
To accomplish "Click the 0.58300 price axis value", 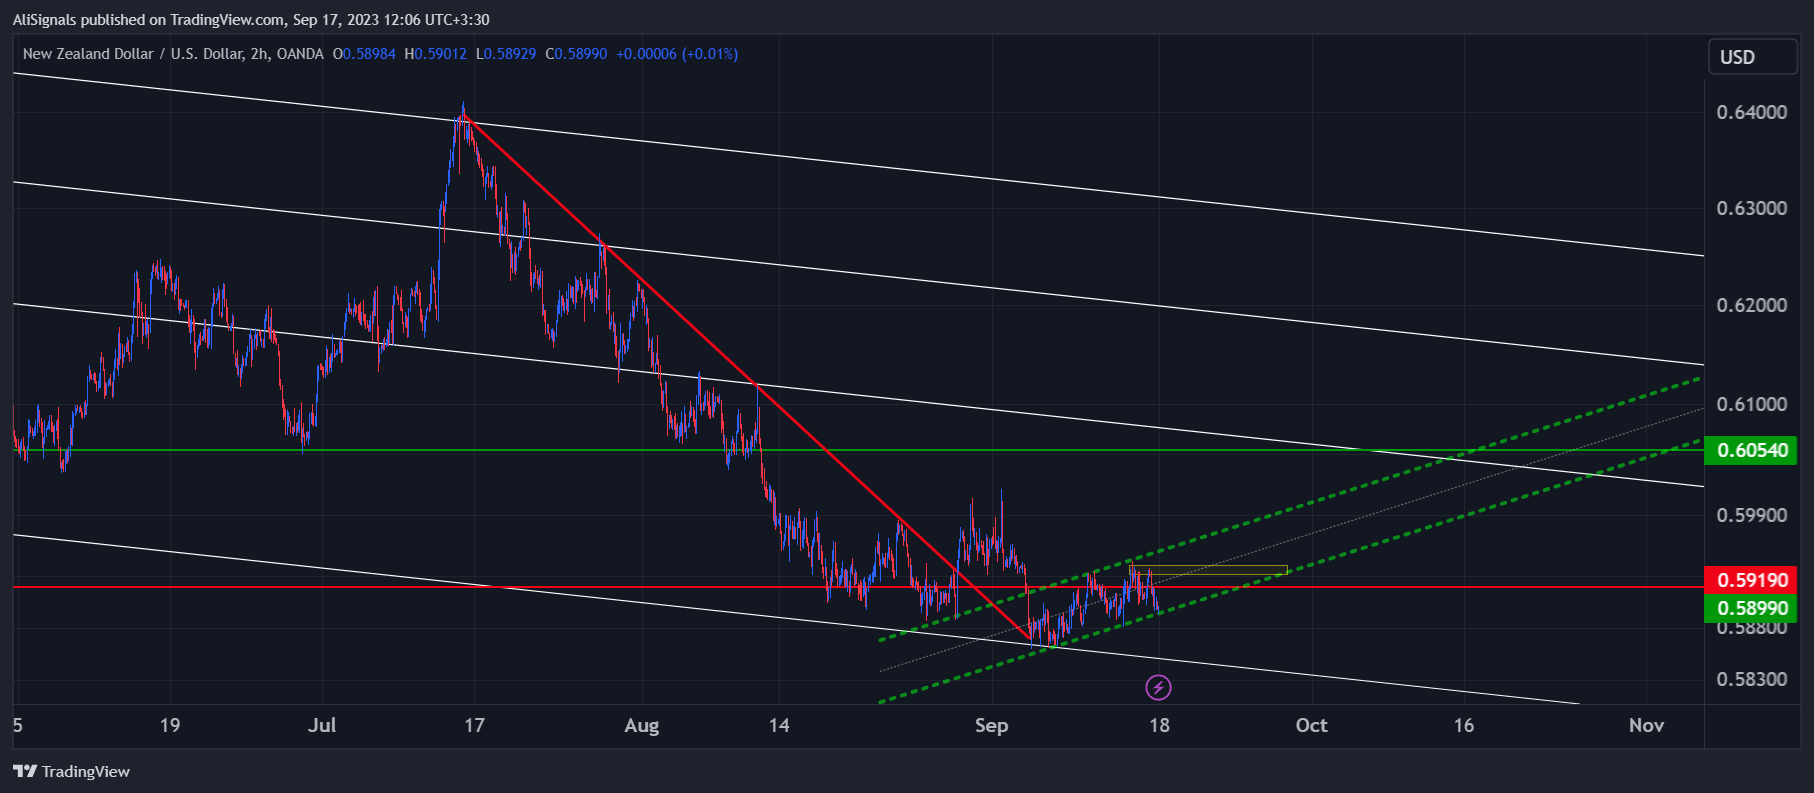I will (x=1751, y=679).
